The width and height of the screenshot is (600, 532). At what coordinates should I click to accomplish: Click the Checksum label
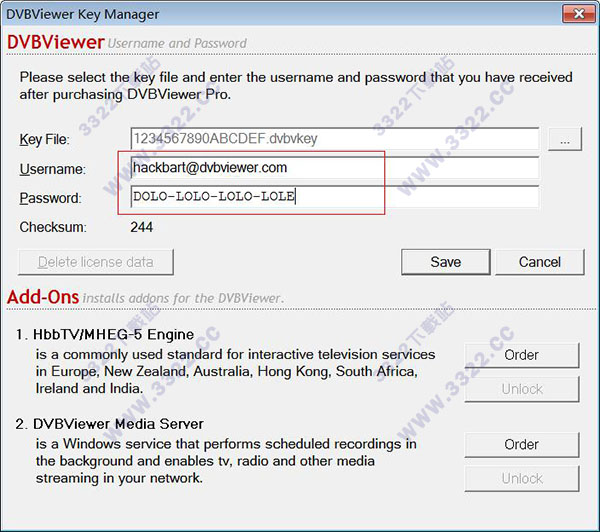click(x=53, y=227)
